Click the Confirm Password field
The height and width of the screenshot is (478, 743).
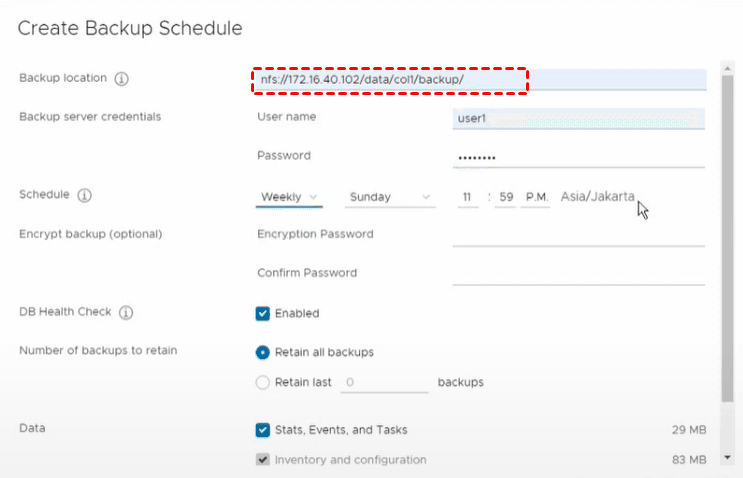(x=578, y=274)
